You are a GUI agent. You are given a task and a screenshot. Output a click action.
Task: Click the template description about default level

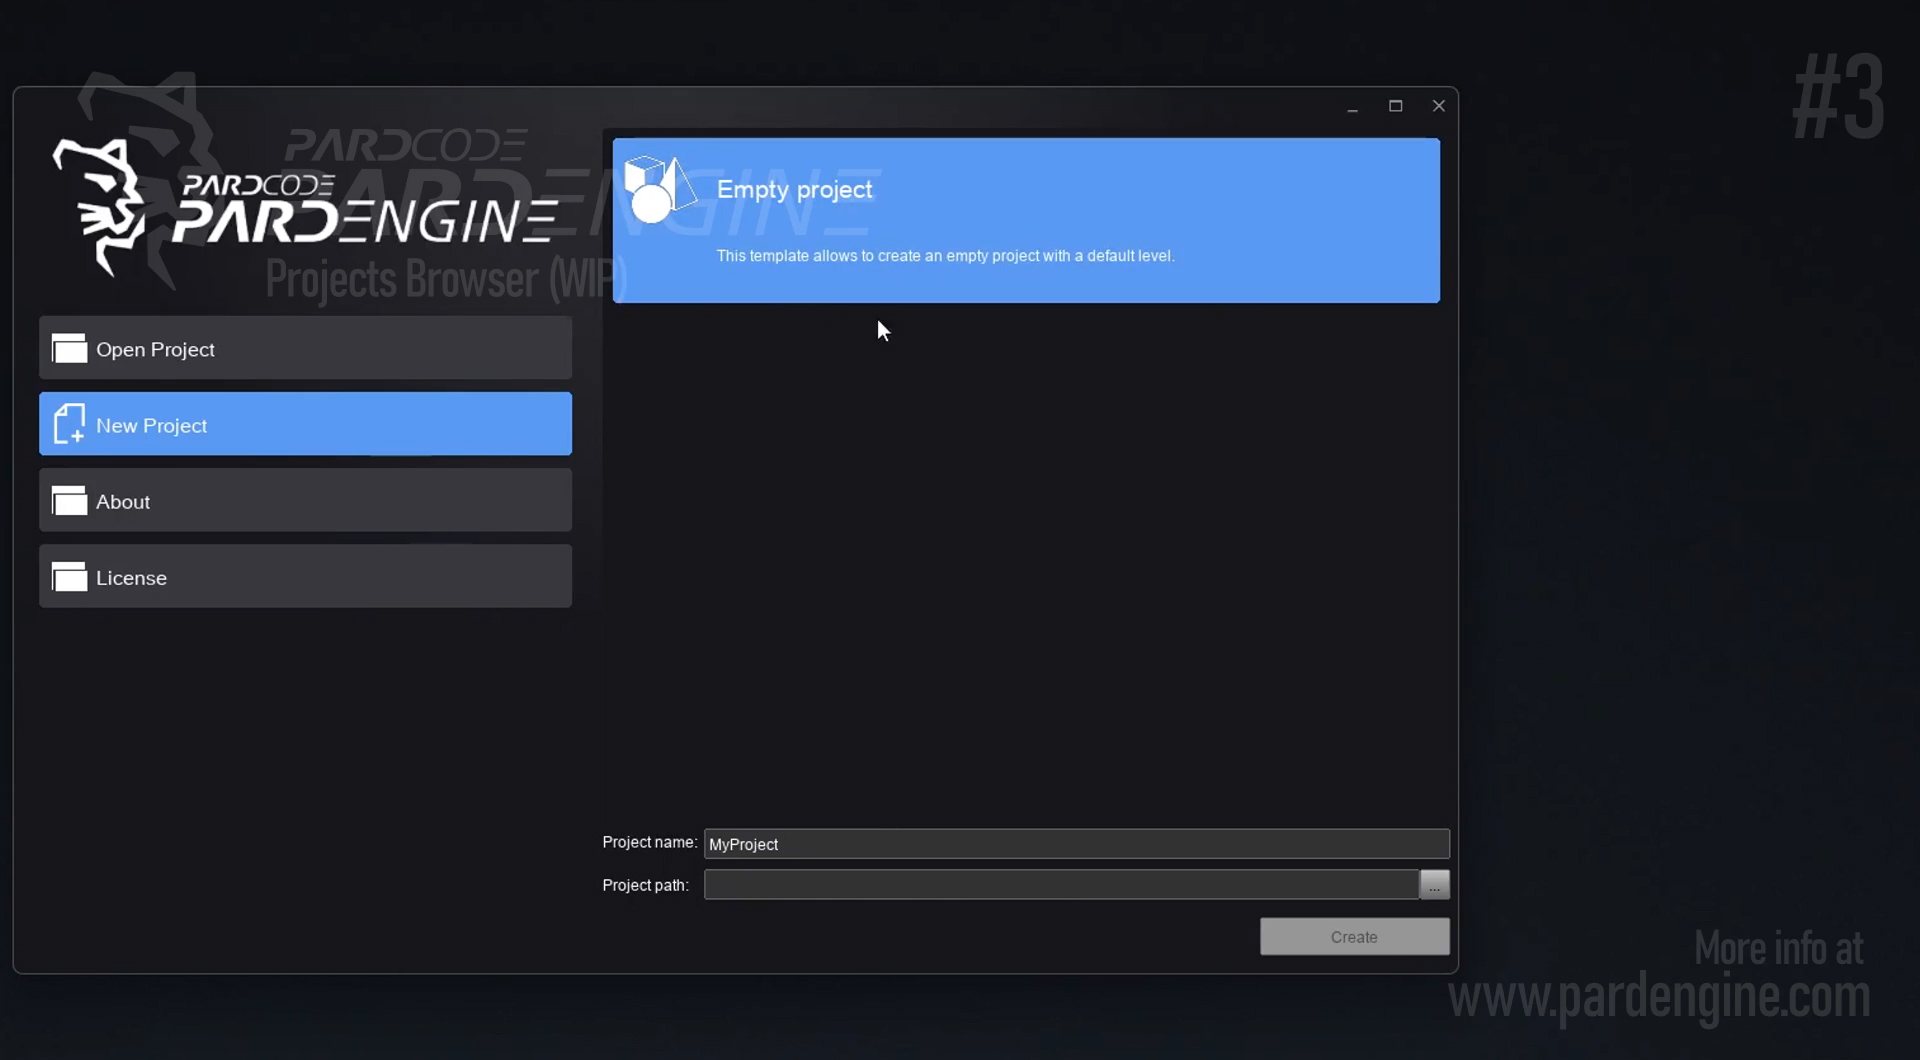point(945,256)
